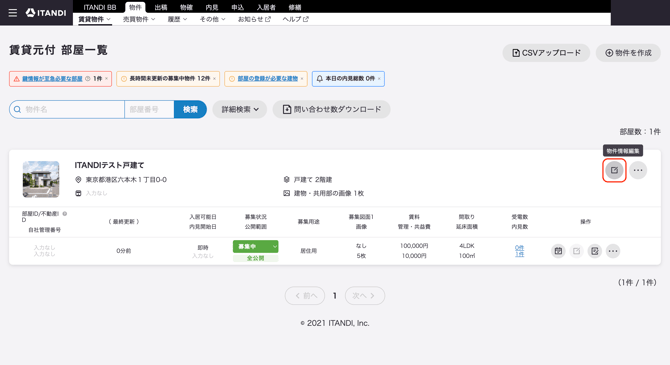Screen dimensions: 670x365
Task: Open the 募集中 status dropdown
Action: point(256,247)
